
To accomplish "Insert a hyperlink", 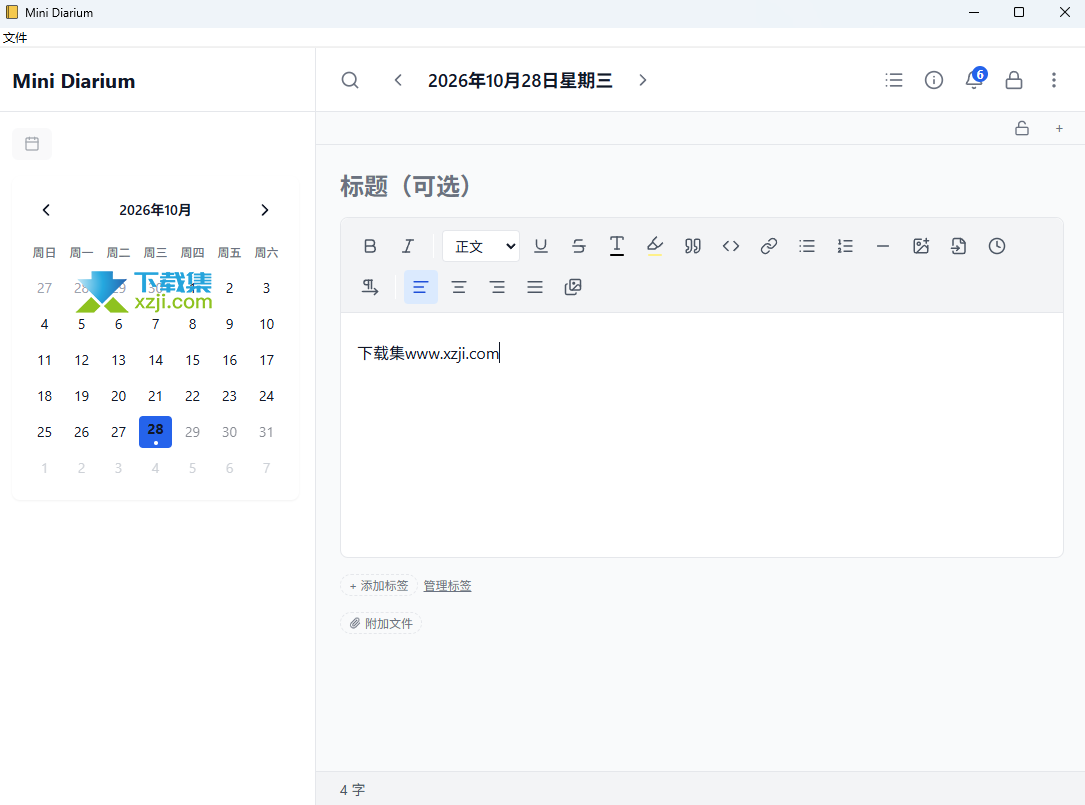I will tap(769, 246).
